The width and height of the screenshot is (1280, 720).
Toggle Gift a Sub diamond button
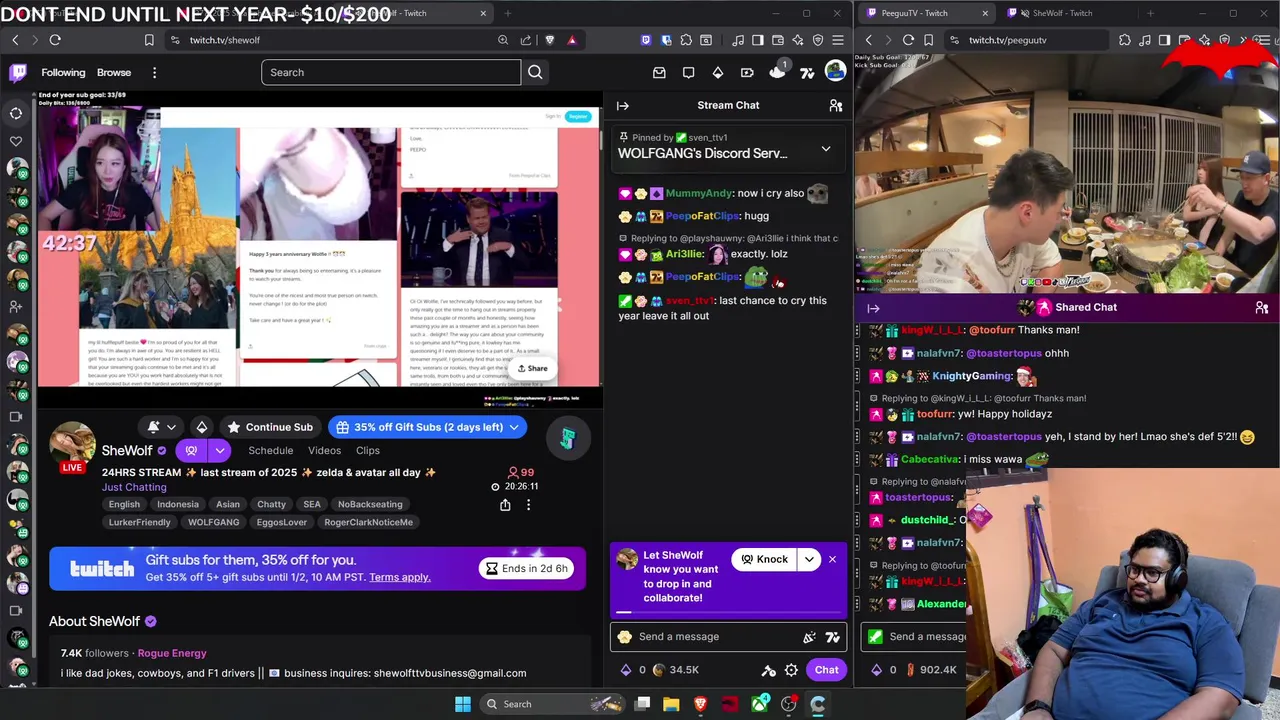pyautogui.click(x=202, y=427)
